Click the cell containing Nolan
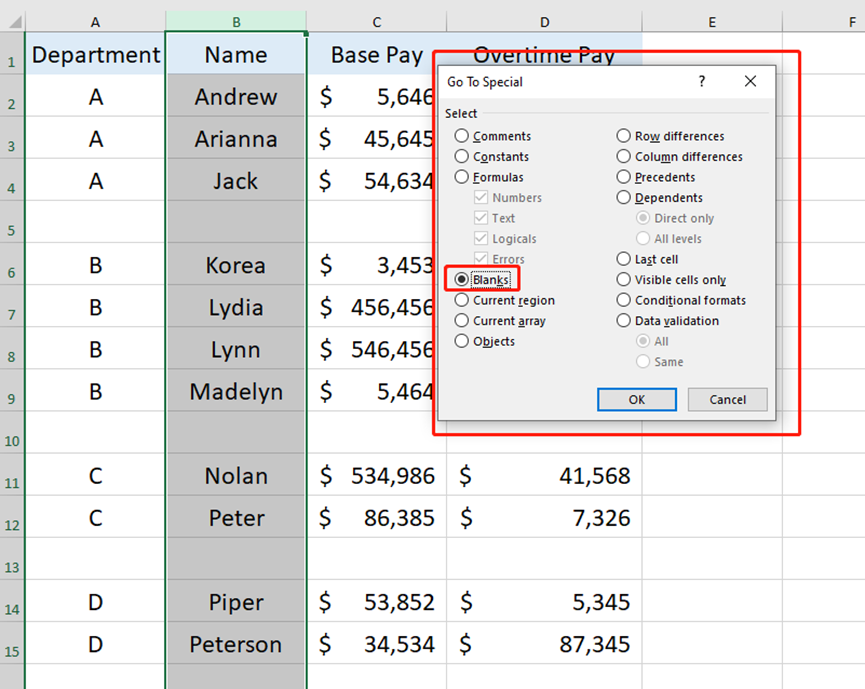 click(236, 475)
